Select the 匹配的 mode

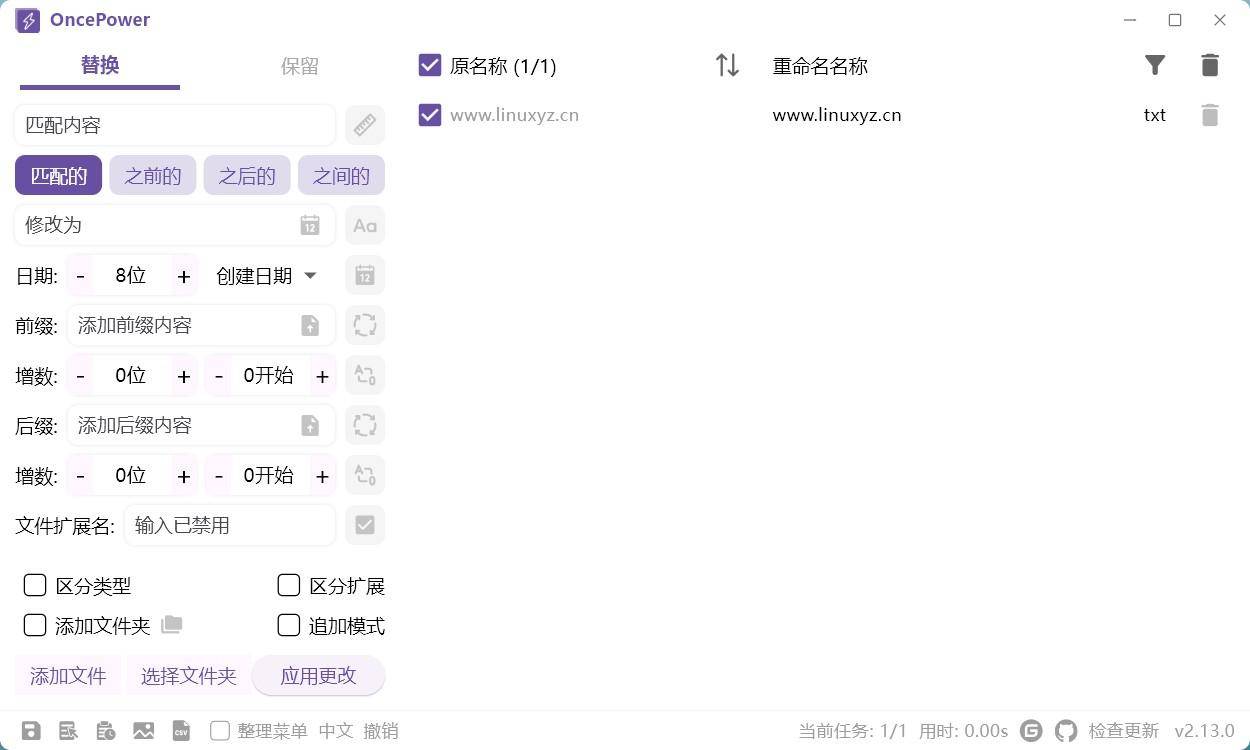pos(58,176)
